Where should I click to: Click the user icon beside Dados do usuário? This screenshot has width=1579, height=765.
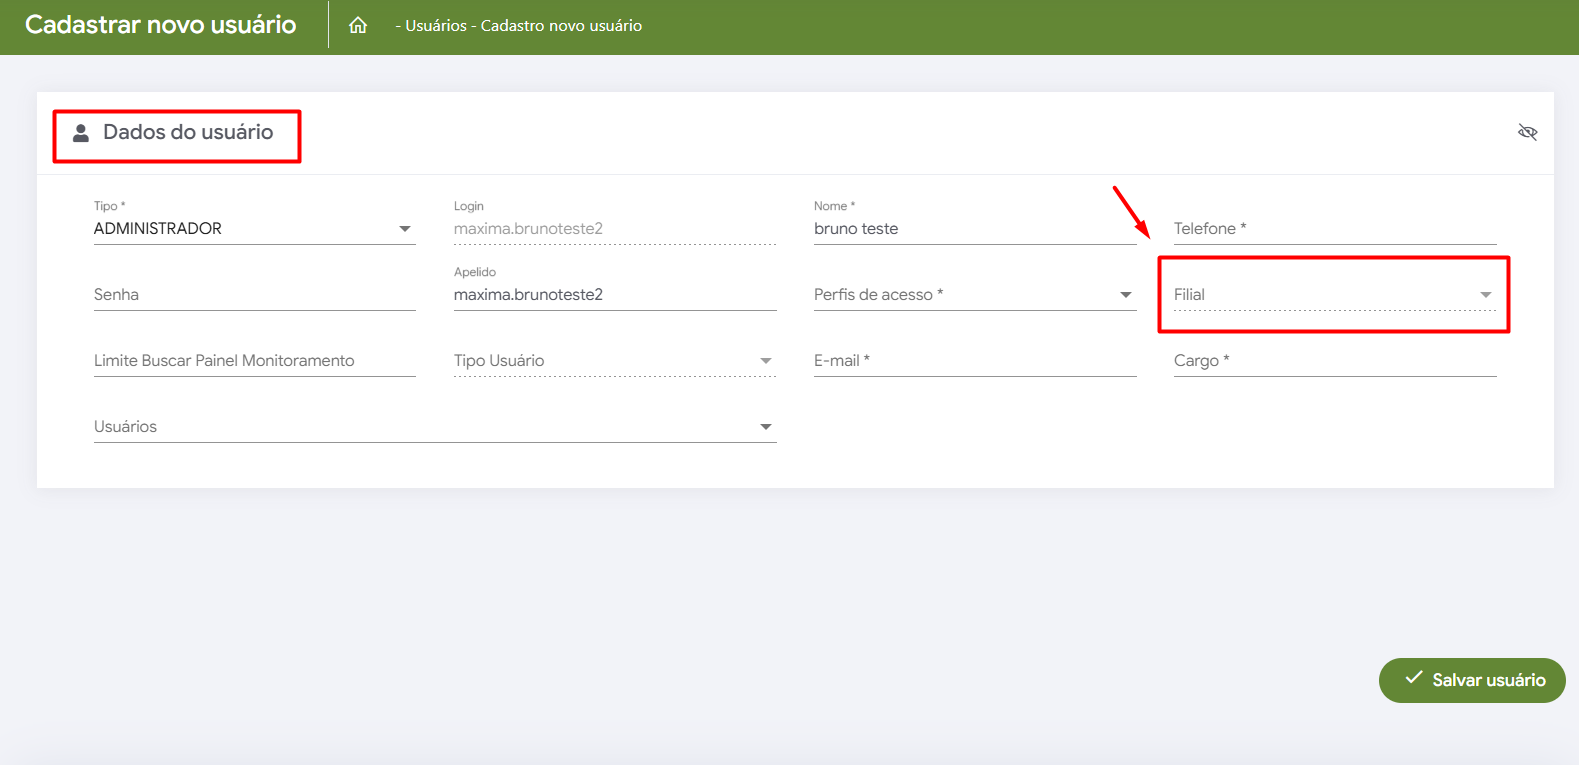click(x=81, y=133)
